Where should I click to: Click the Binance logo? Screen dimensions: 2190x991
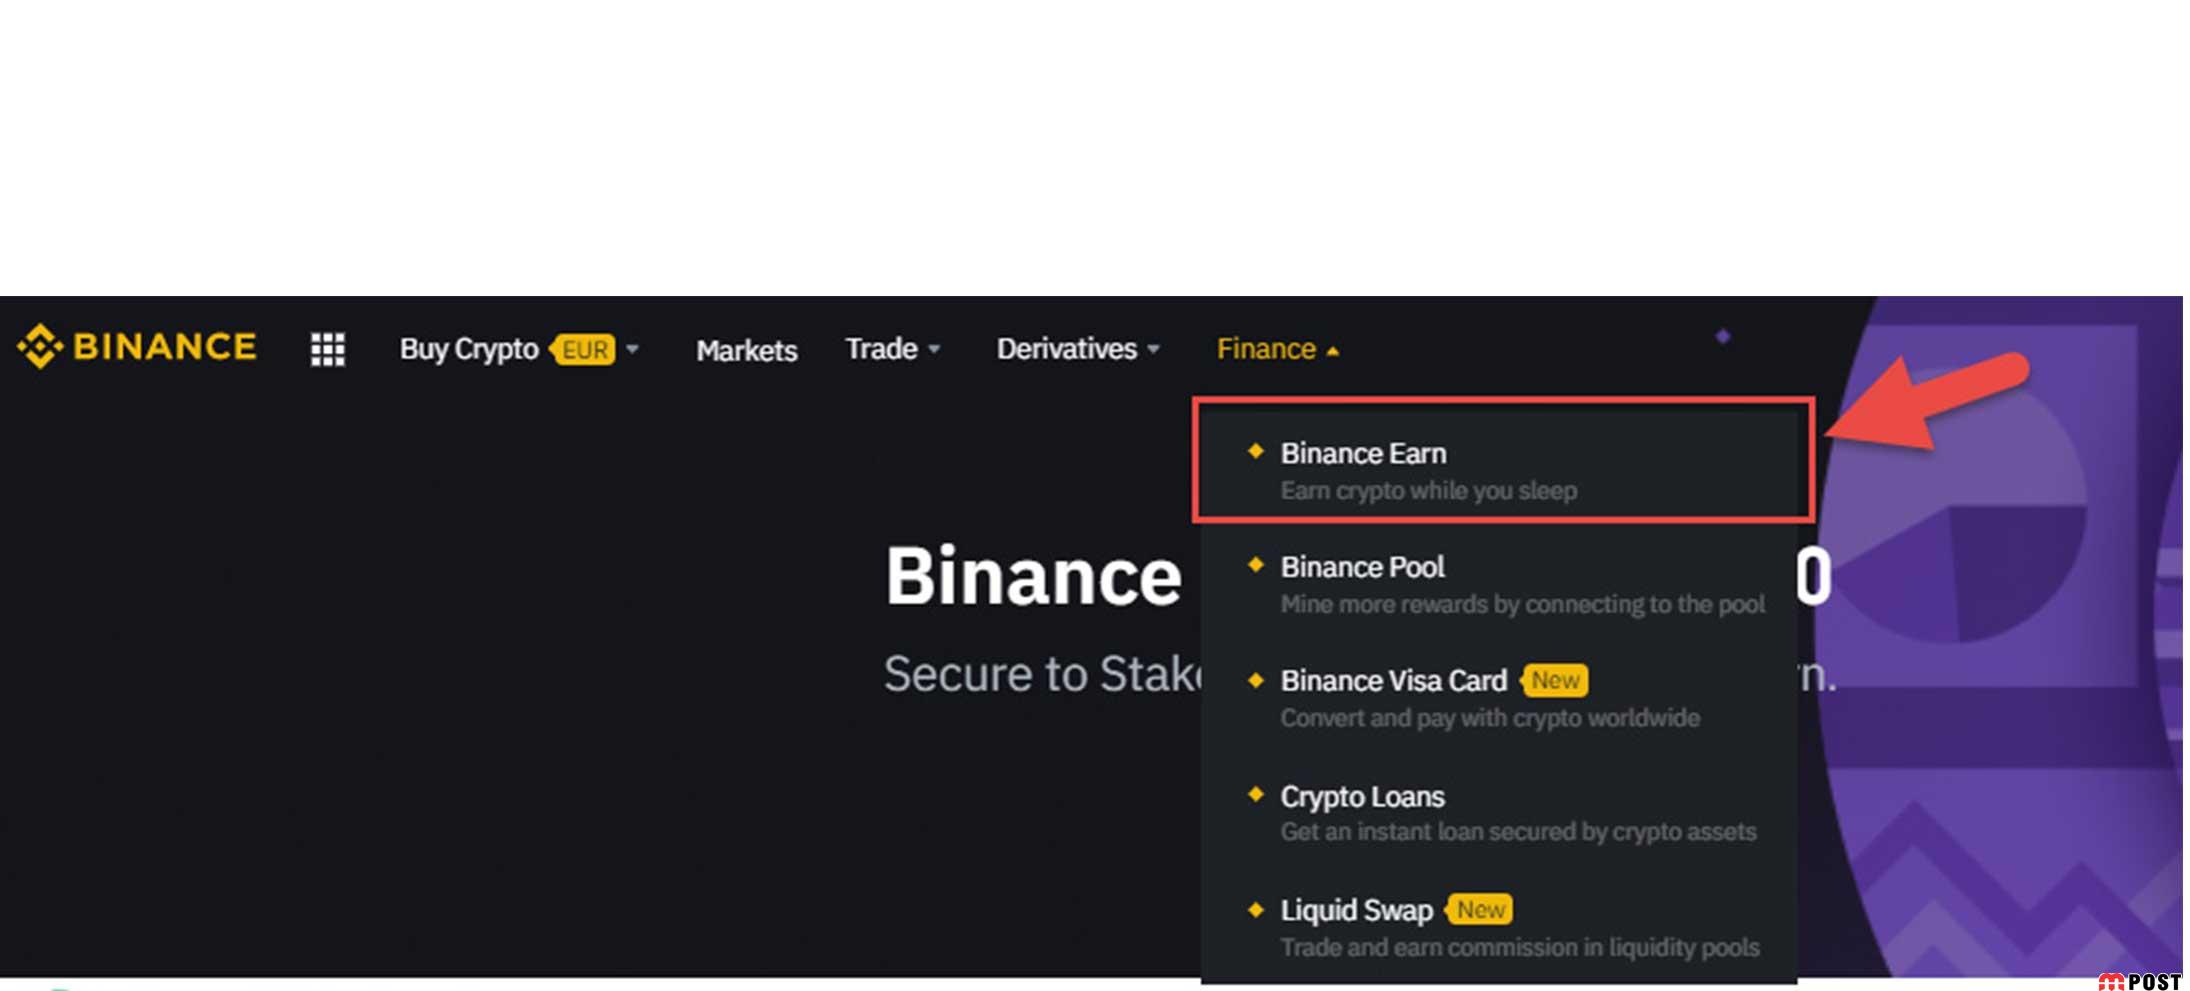[x=137, y=347]
